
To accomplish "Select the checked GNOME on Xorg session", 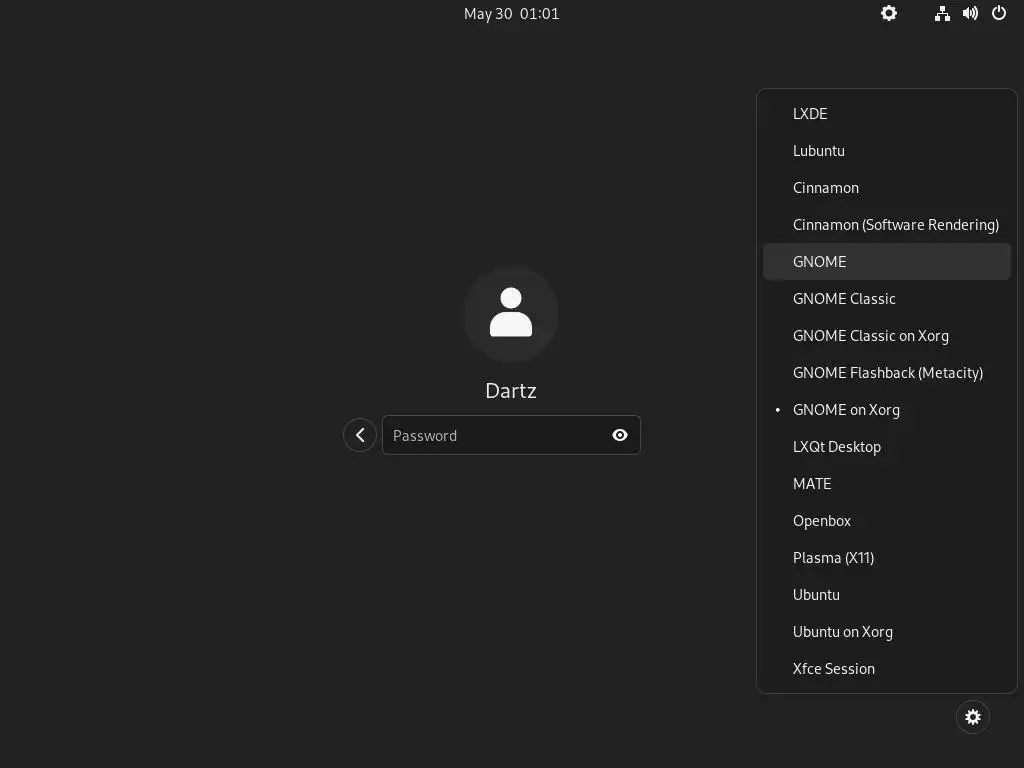I will tap(887, 410).
